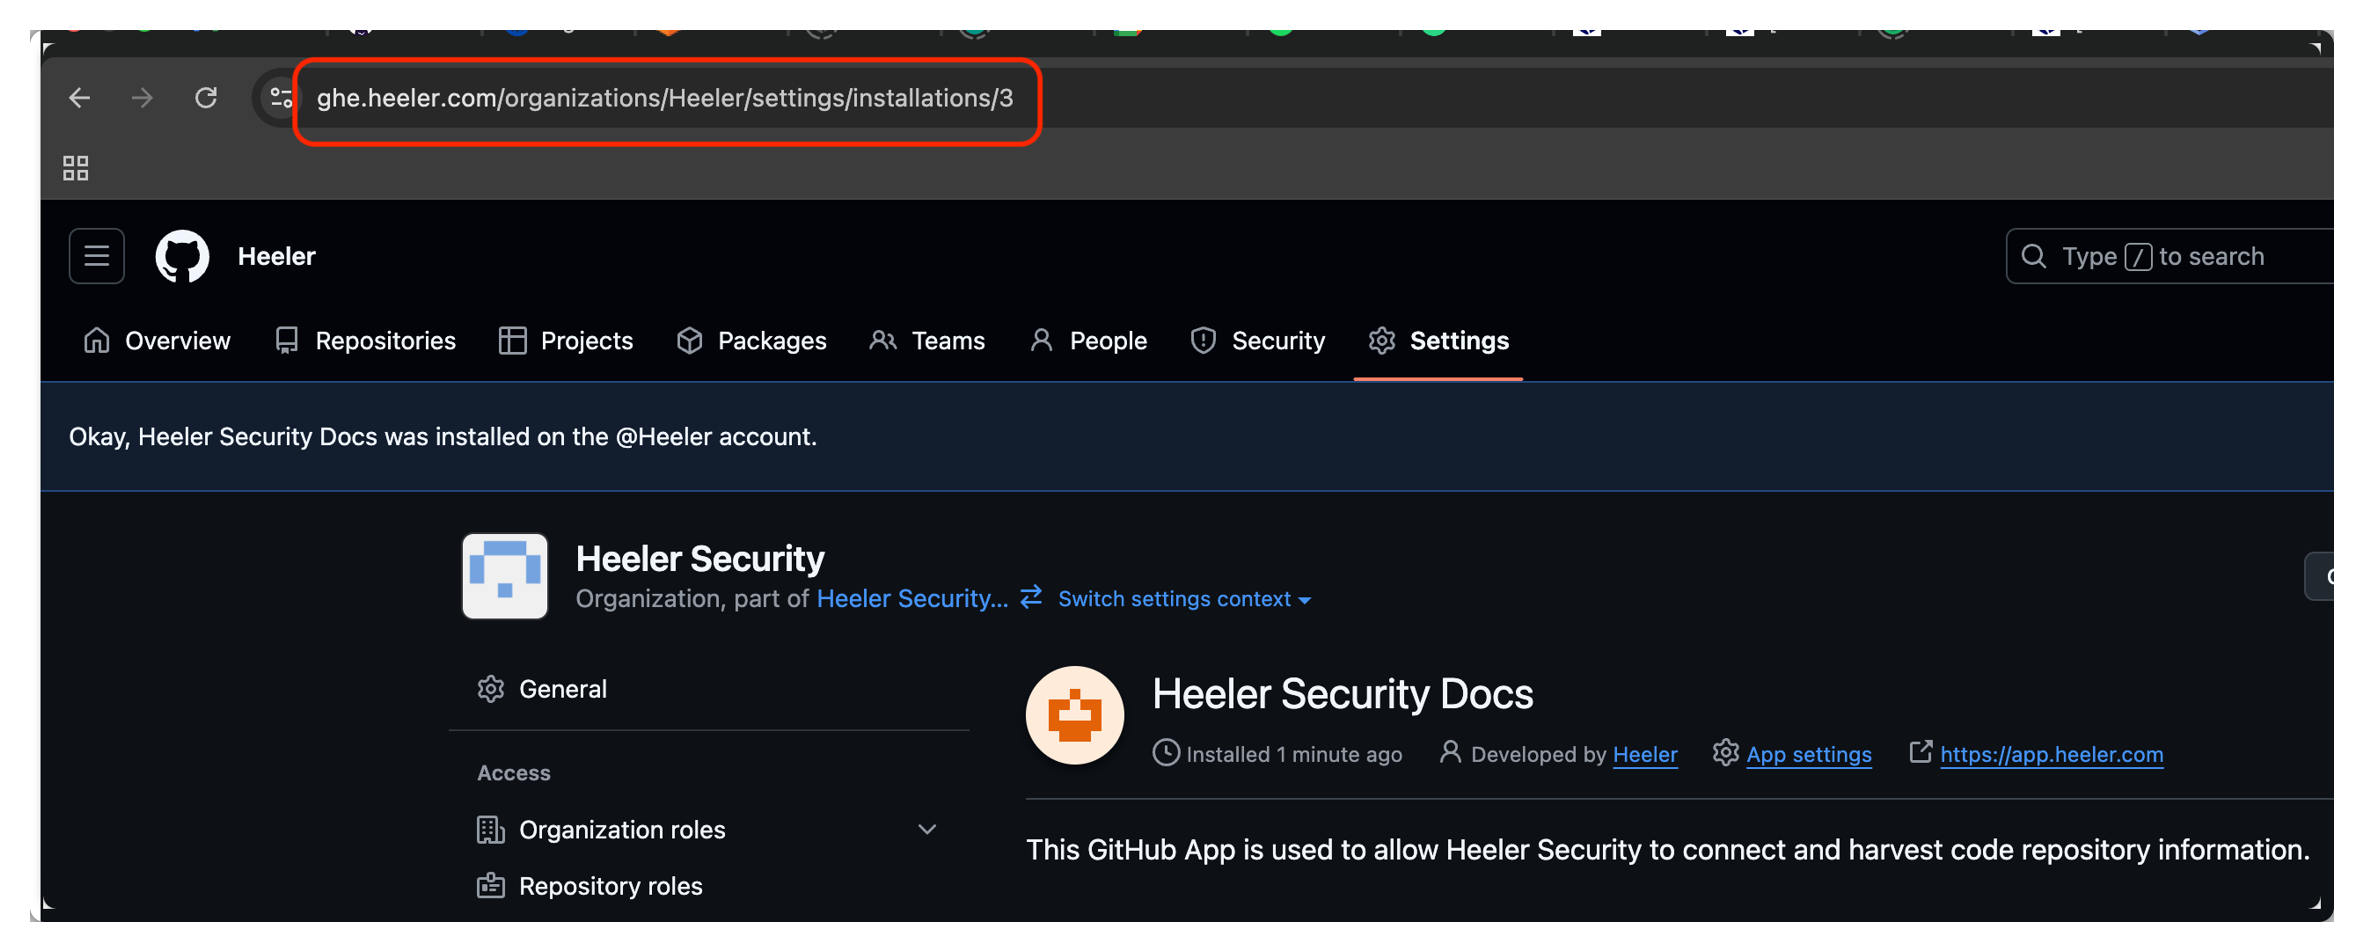Screen dimensions: 2364x952
Task: Click the Repository roles badge icon
Action: (490, 886)
